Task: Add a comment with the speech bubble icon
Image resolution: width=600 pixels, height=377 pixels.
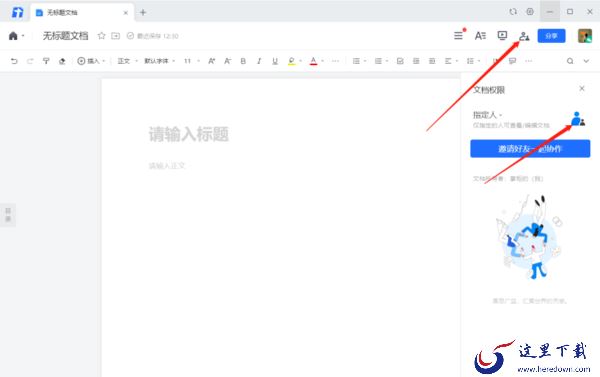Action: click(x=512, y=61)
